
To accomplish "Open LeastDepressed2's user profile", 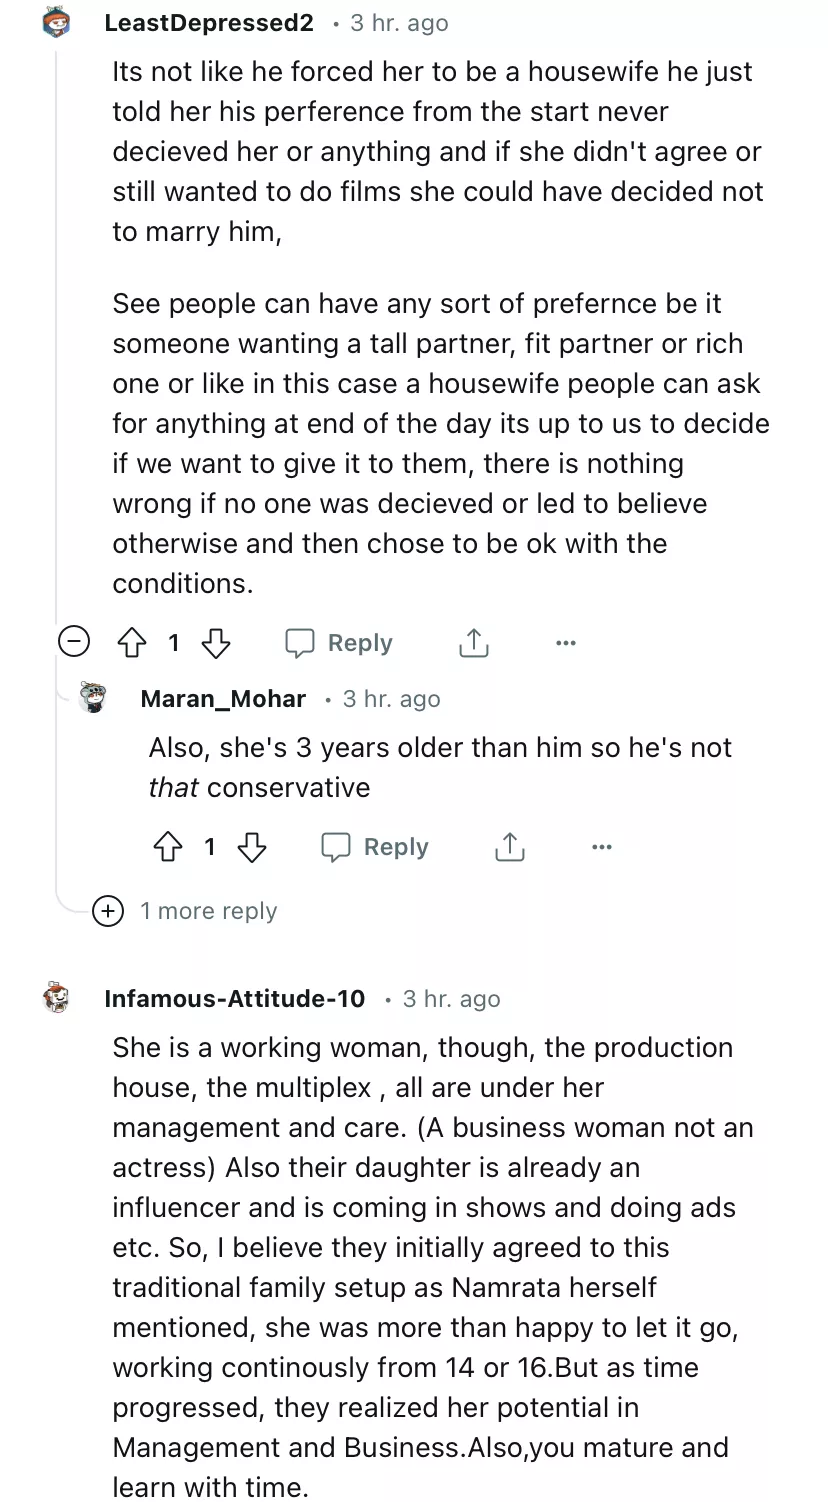I will [209, 23].
